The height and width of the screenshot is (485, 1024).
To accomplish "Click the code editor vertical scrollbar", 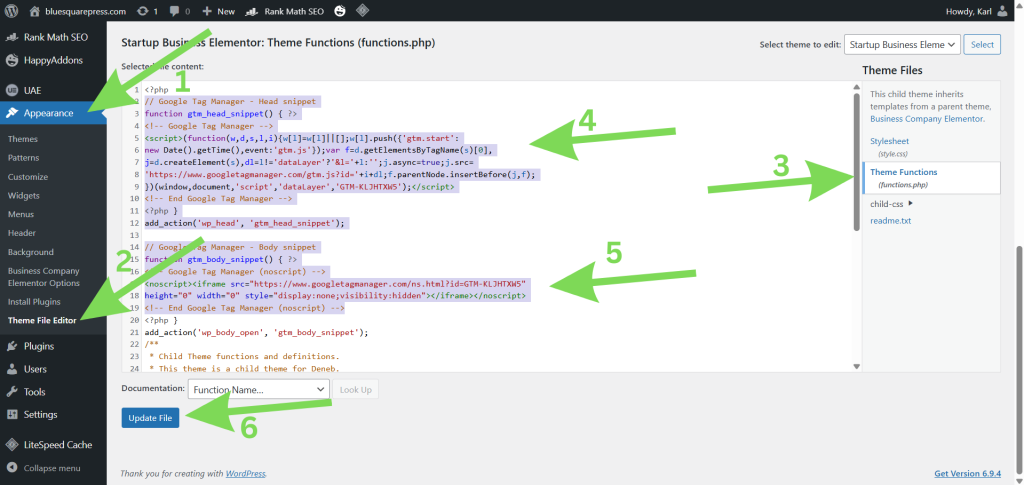I will [x=855, y=160].
